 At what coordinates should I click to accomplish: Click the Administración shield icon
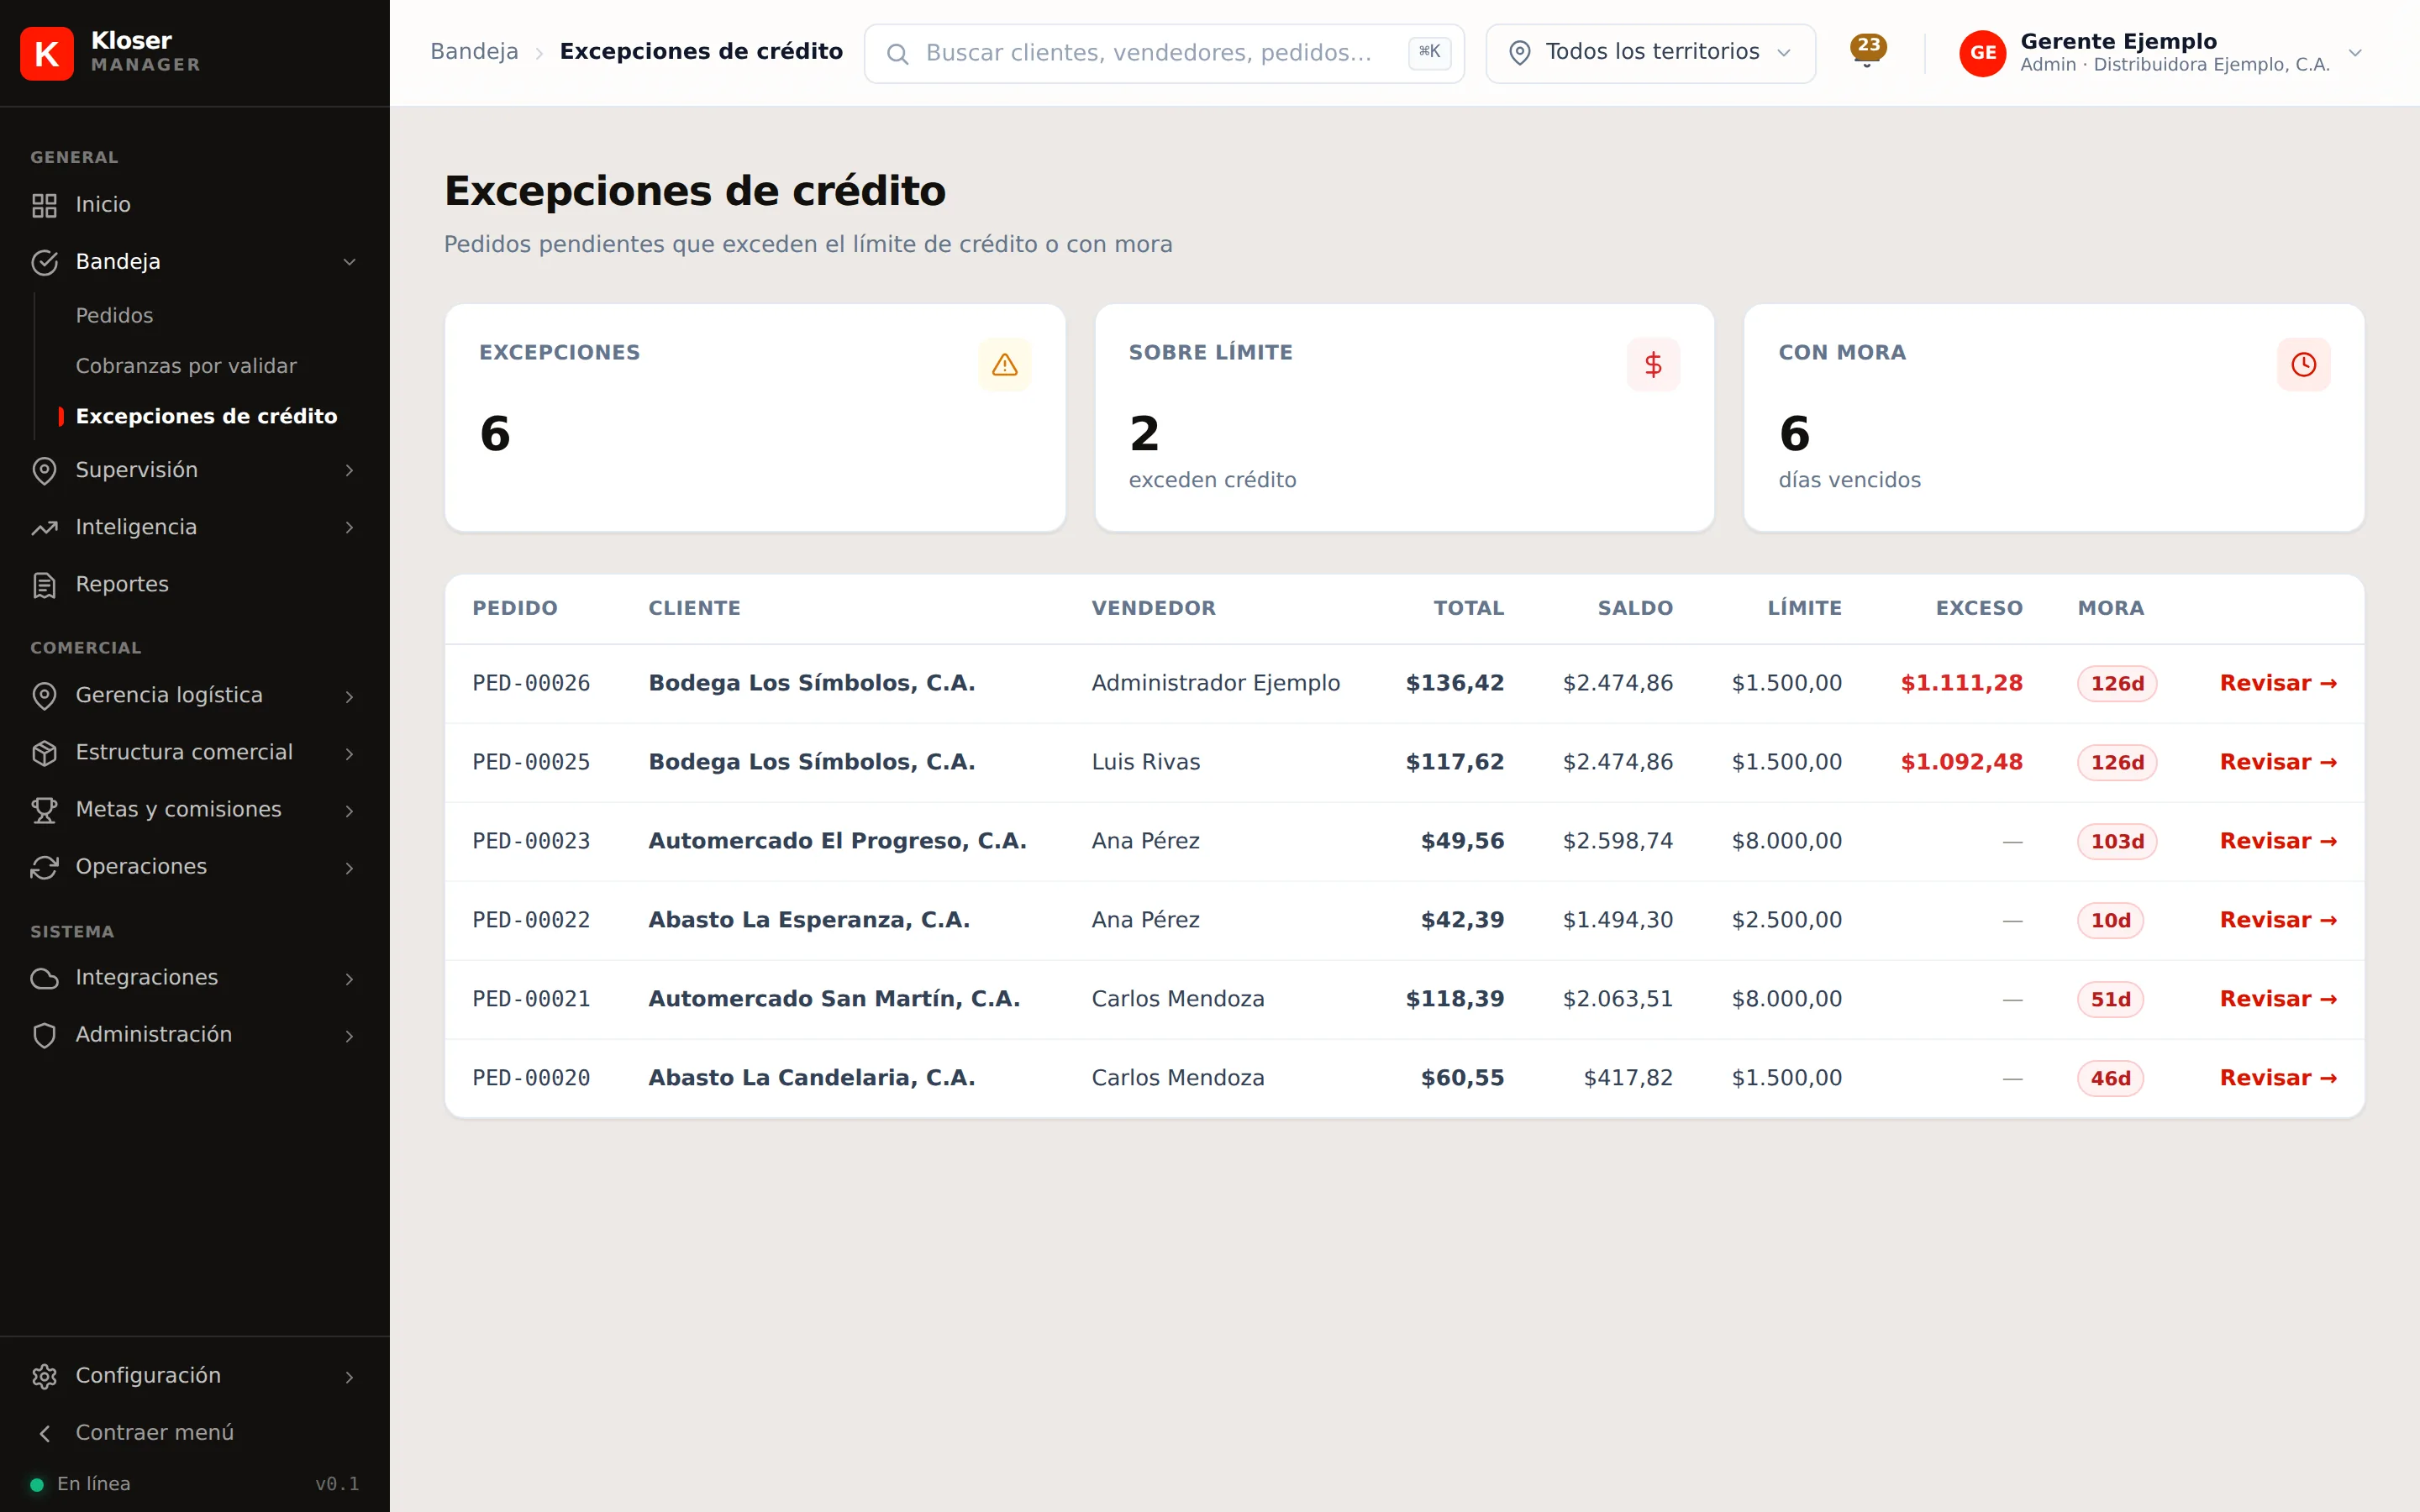pos(44,1034)
